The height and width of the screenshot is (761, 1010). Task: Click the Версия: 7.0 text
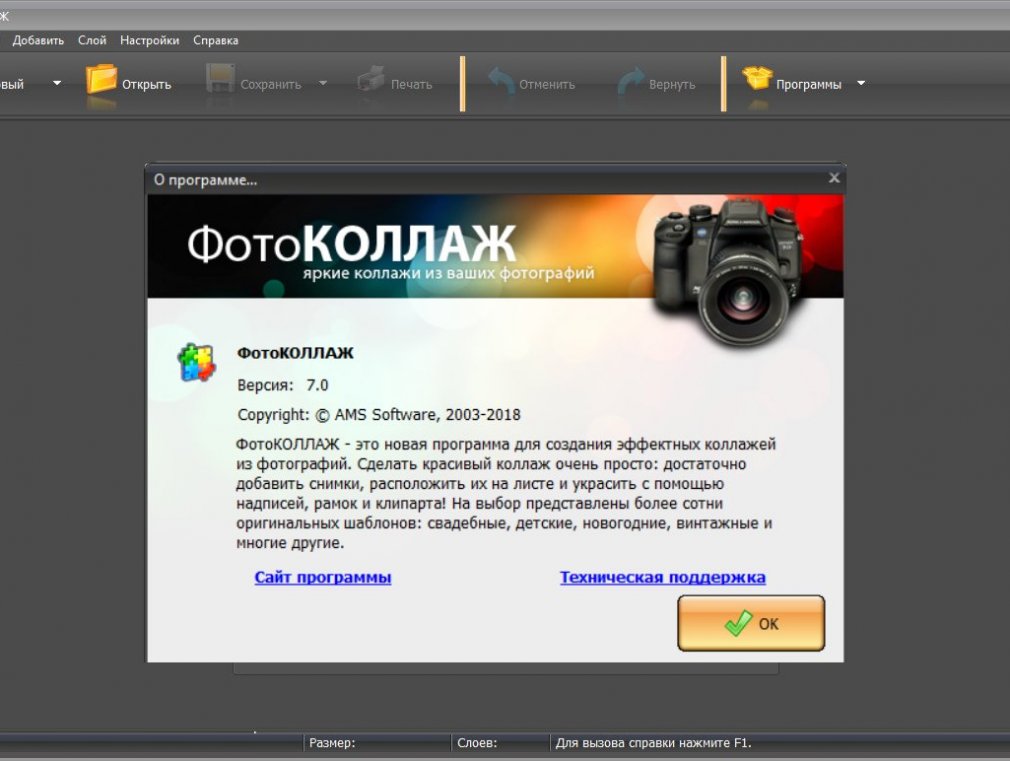click(x=283, y=385)
